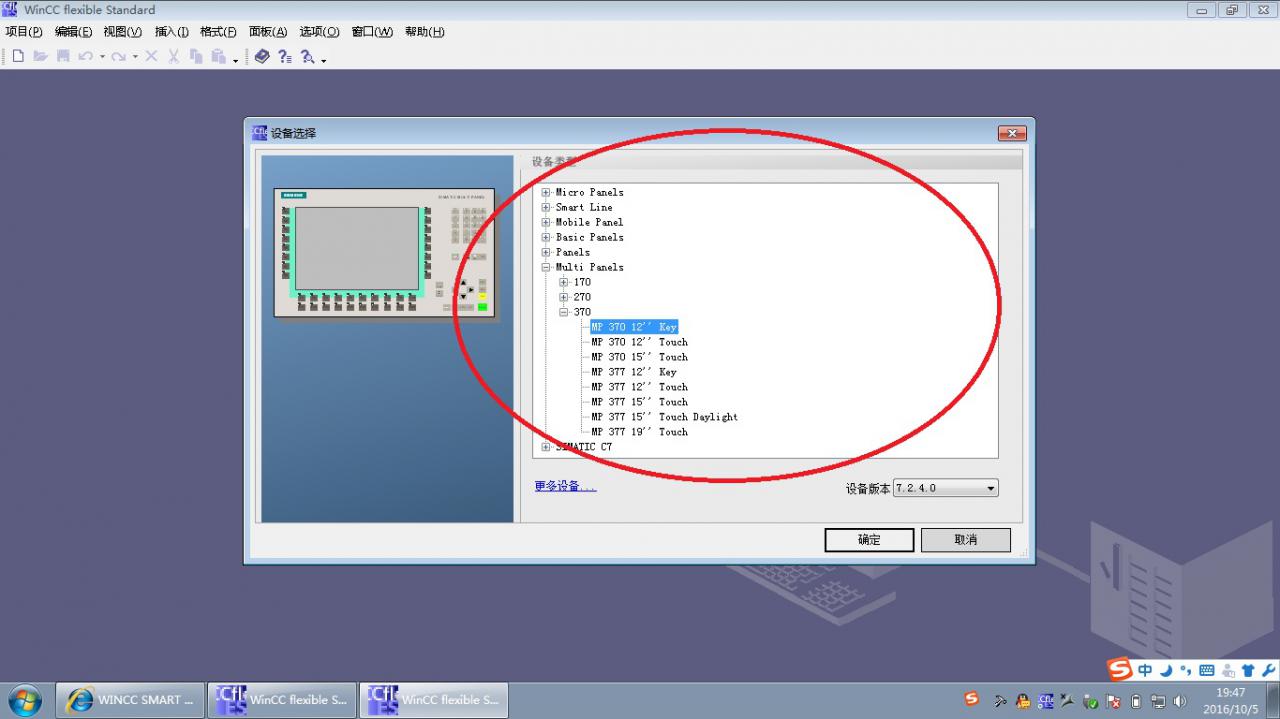
Task: Open the device version dropdown
Action: pos(990,488)
